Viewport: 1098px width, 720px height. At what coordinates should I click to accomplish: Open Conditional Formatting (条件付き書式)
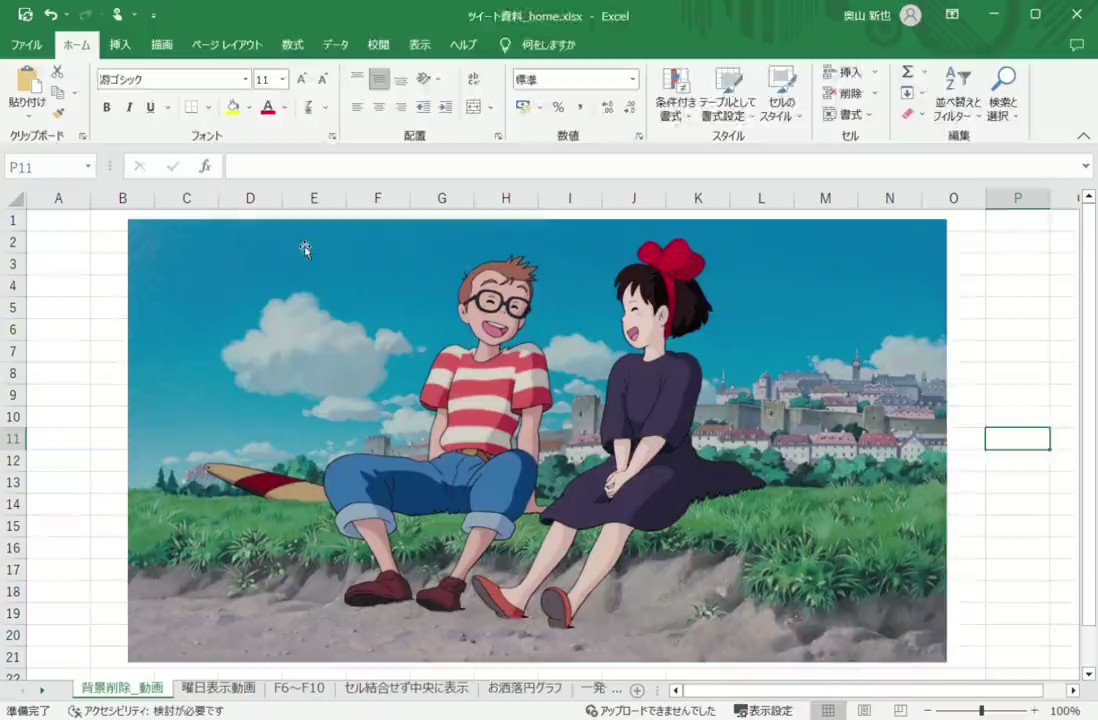(x=676, y=94)
